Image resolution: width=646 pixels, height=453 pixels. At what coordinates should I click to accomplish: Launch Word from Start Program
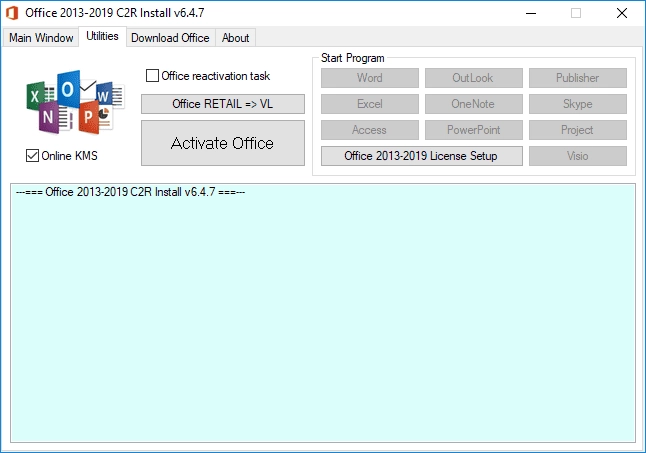370,78
